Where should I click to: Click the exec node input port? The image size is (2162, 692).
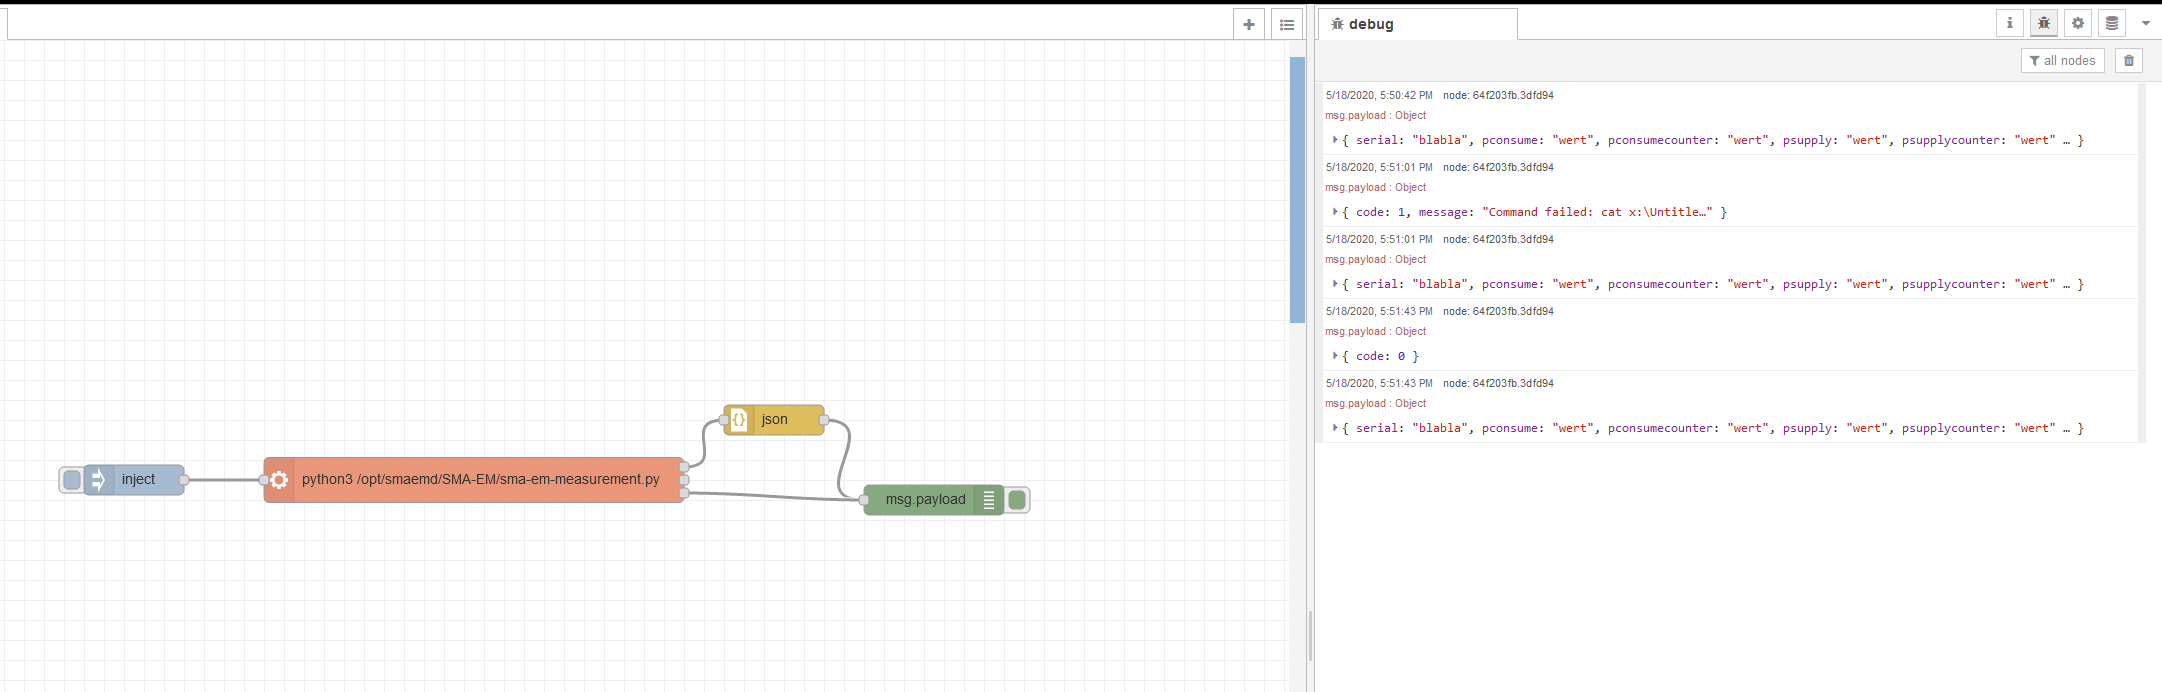[x=264, y=480]
